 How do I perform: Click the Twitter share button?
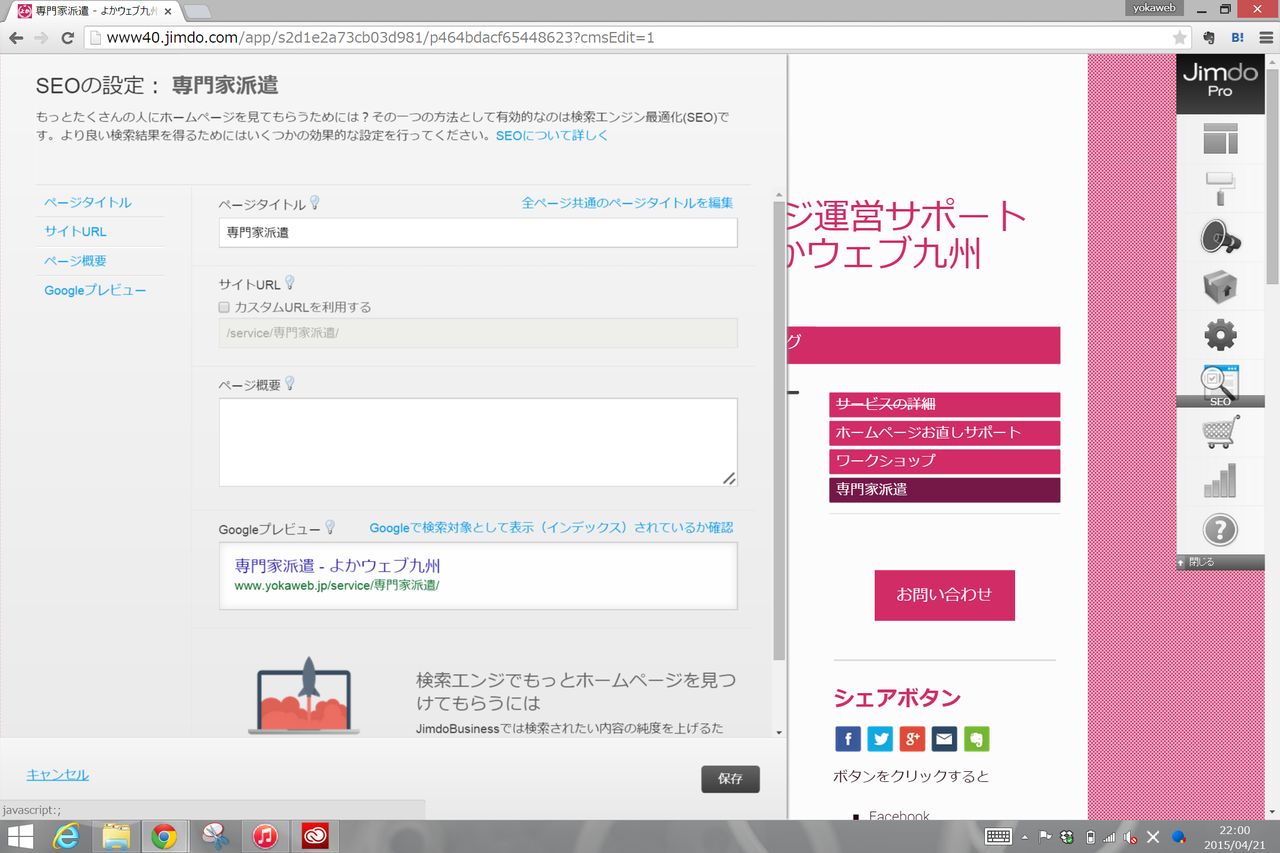[x=880, y=739]
